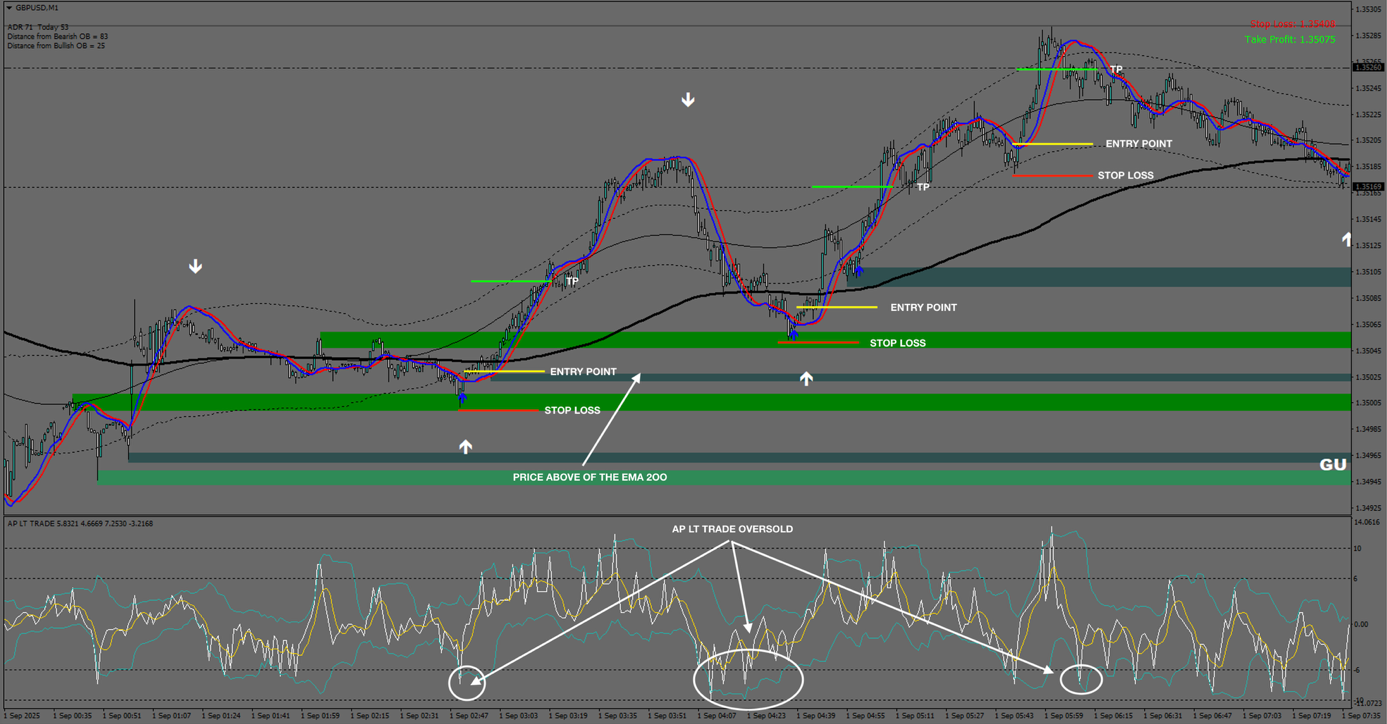Click the red Stop Loss: 1.35408 text
The height and width of the screenshot is (724, 1387).
pyautogui.click(x=1292, y=24)
